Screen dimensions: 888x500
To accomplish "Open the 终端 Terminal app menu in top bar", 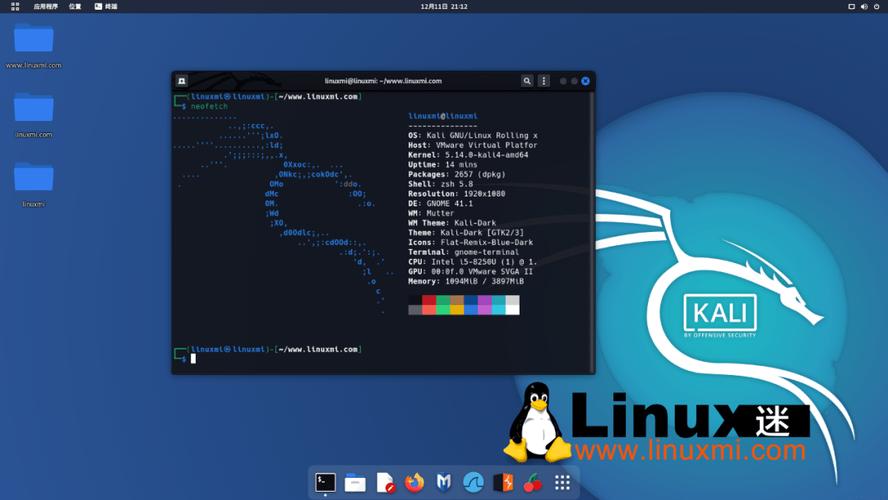I will [x=106, y=6].
